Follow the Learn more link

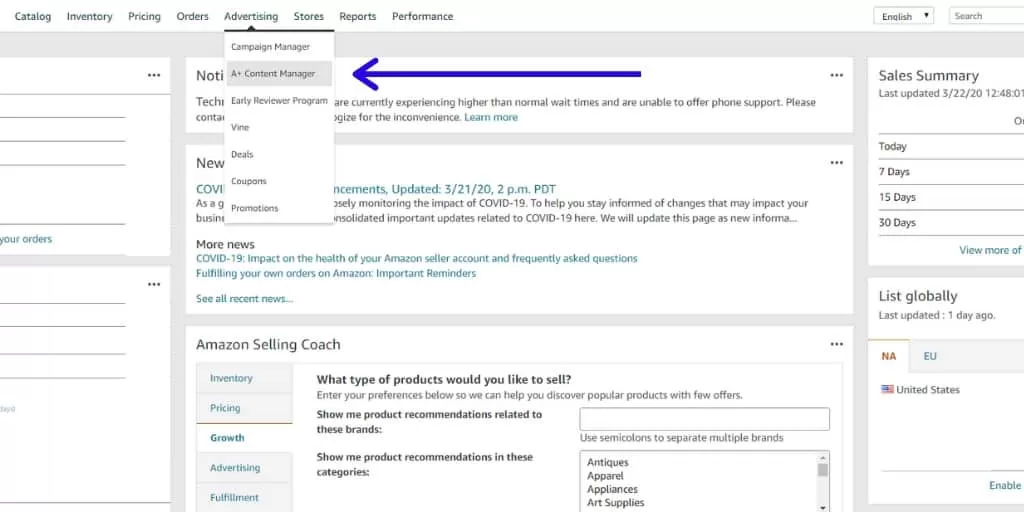coord(491,118)
